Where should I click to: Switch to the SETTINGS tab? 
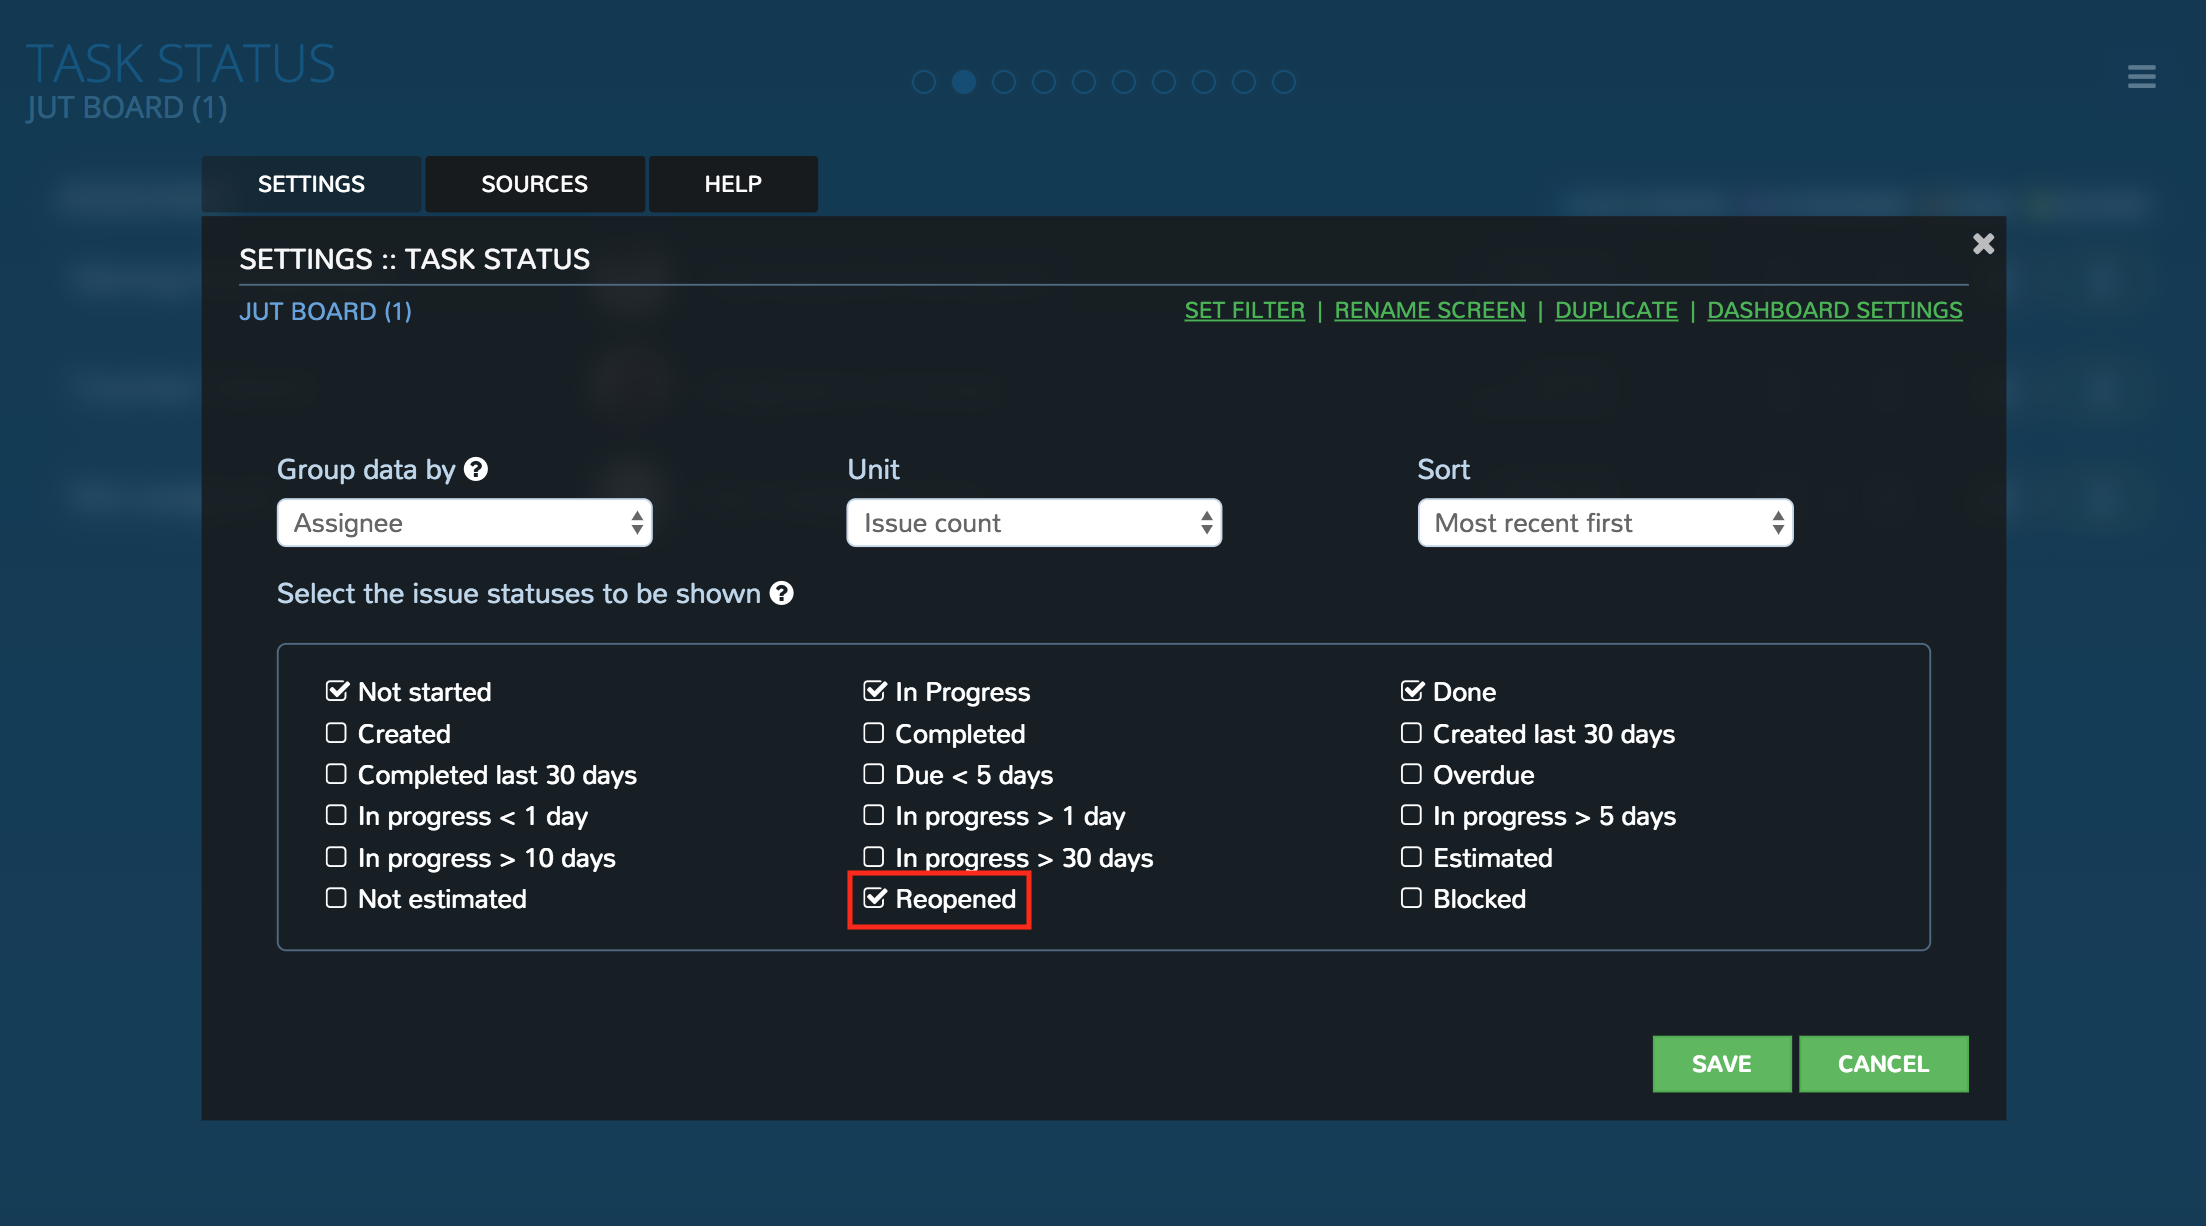coord(311,184)
